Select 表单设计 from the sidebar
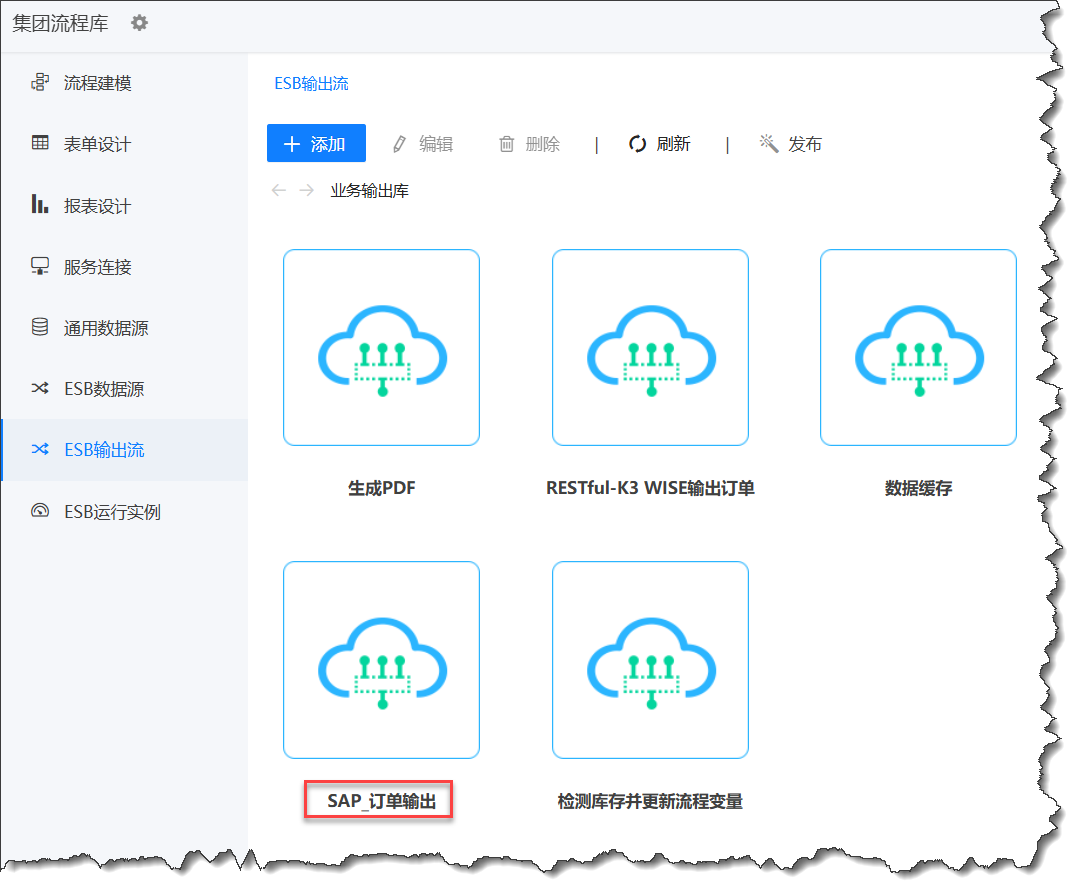Viewport: 1084px width, 894px height. click(97, 144)
